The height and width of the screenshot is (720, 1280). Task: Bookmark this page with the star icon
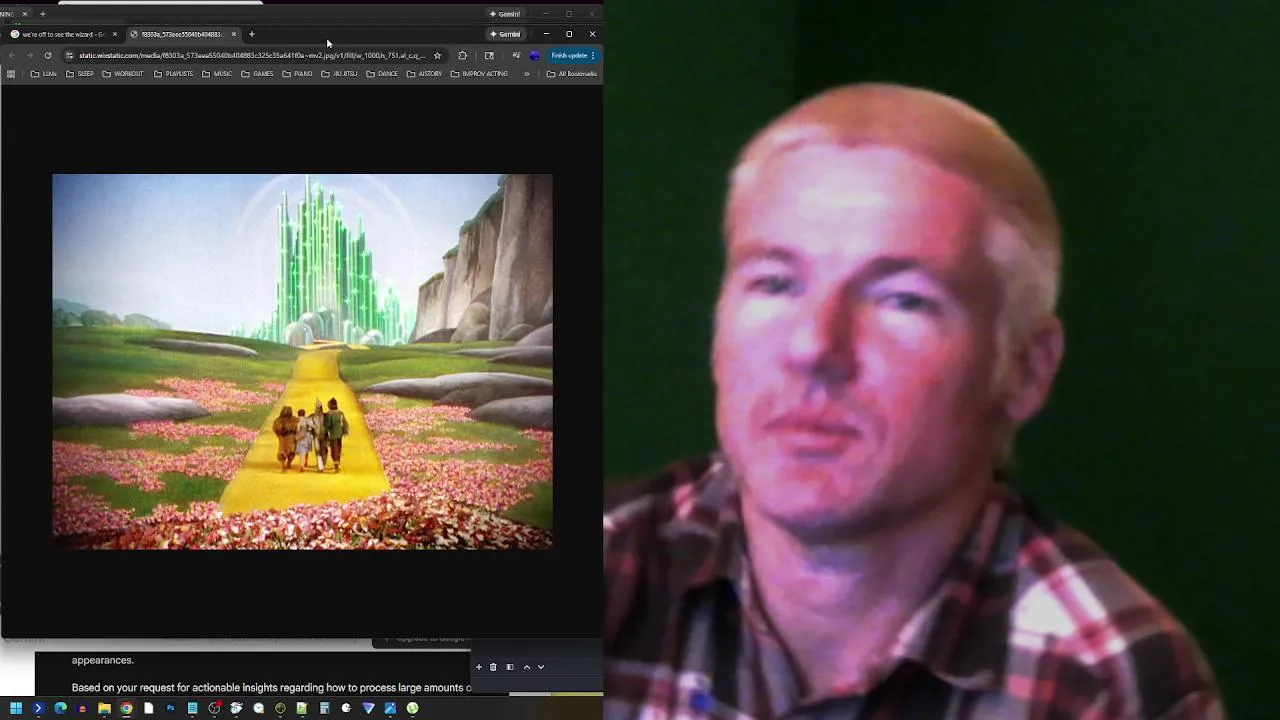[x=437, y=55]
